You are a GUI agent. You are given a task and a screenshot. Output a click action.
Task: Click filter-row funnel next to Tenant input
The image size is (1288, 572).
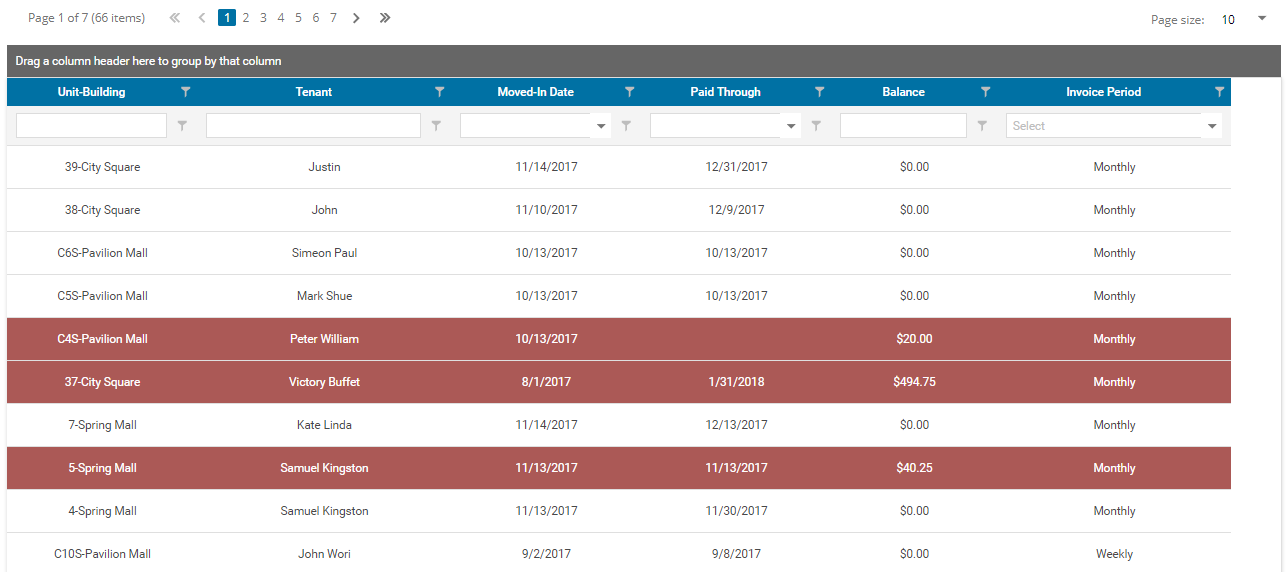[436, 126]
